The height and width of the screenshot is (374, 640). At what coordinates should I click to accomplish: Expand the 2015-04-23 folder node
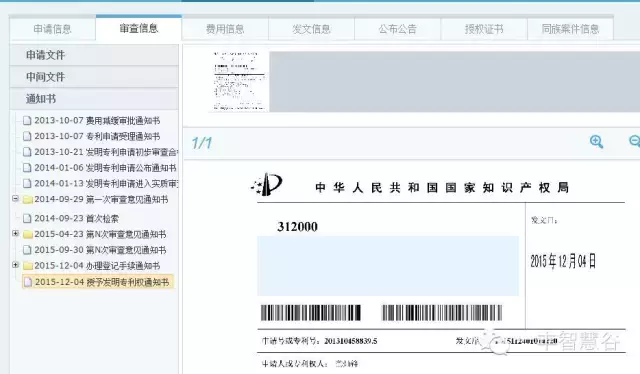pos(16,233)
